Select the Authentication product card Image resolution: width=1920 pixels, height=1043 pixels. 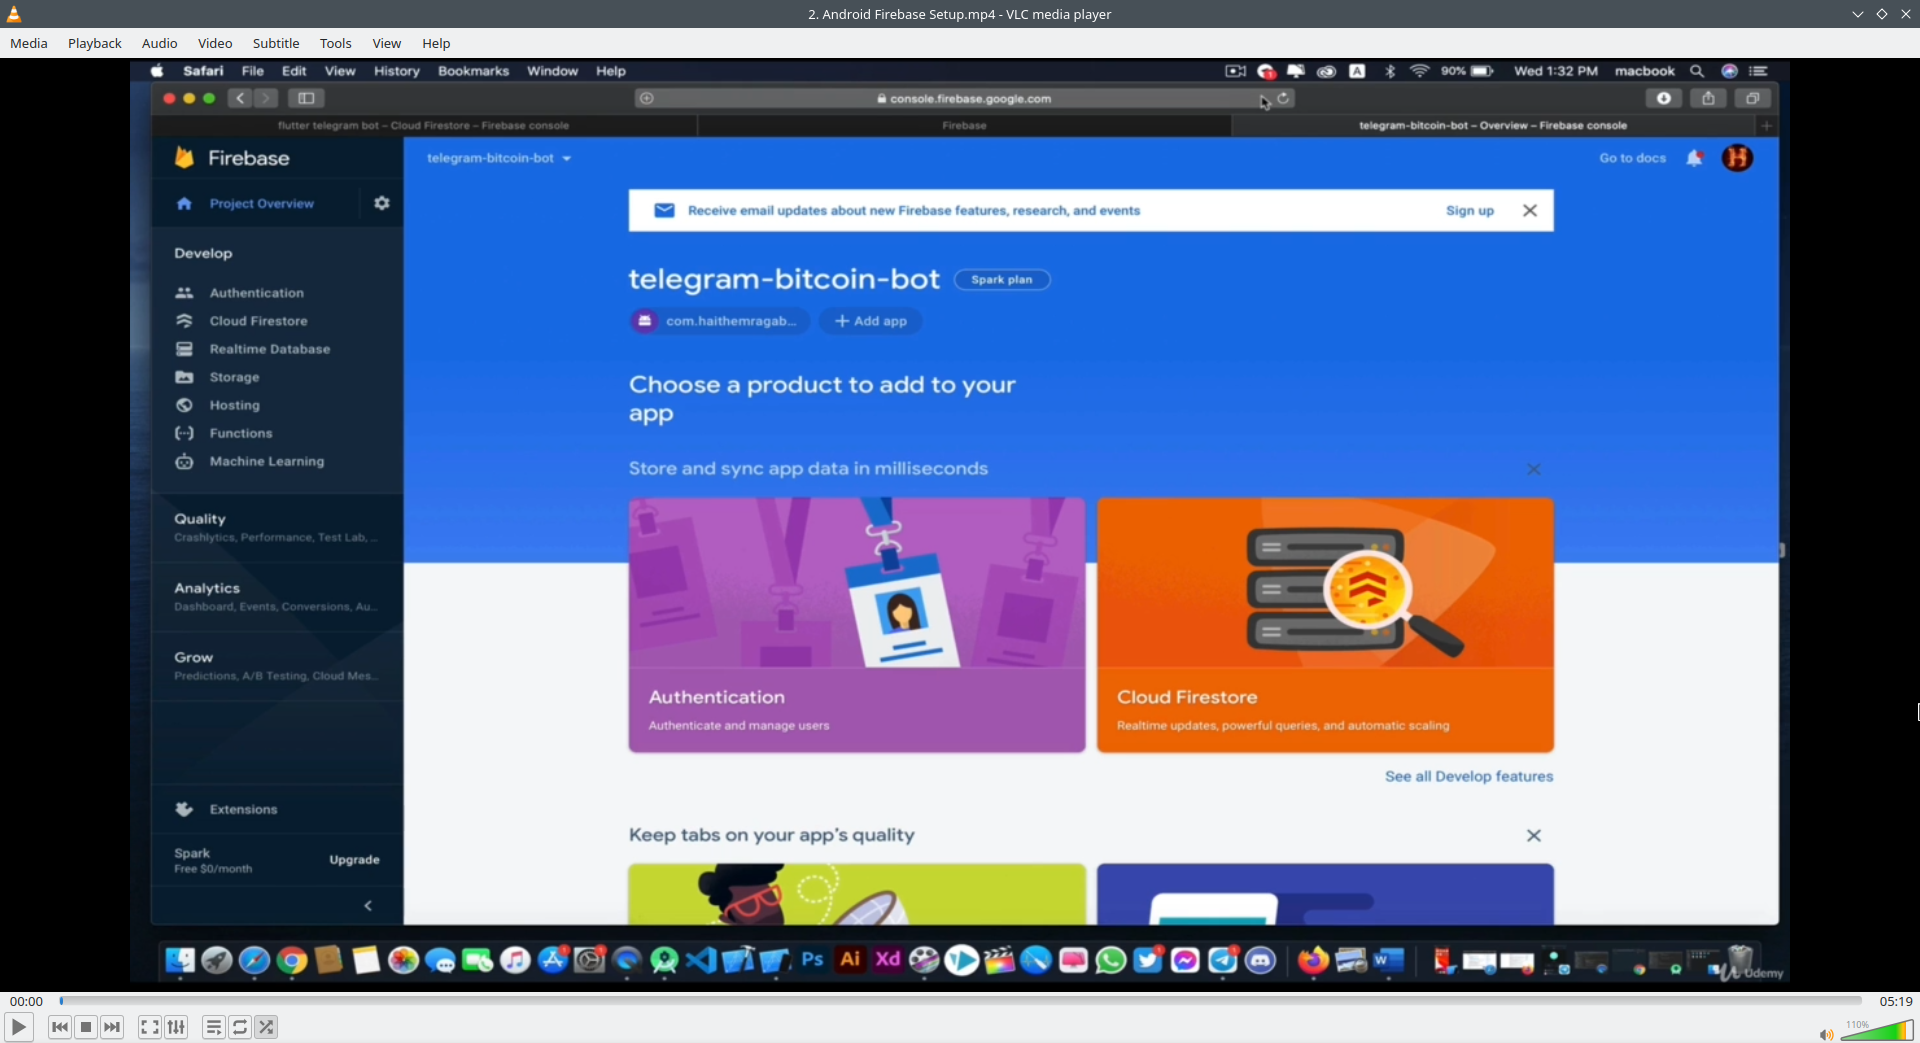point(857,625)
